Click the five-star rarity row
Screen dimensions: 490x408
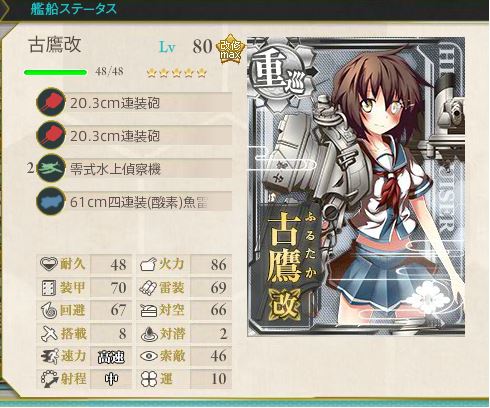coord(177,73)
